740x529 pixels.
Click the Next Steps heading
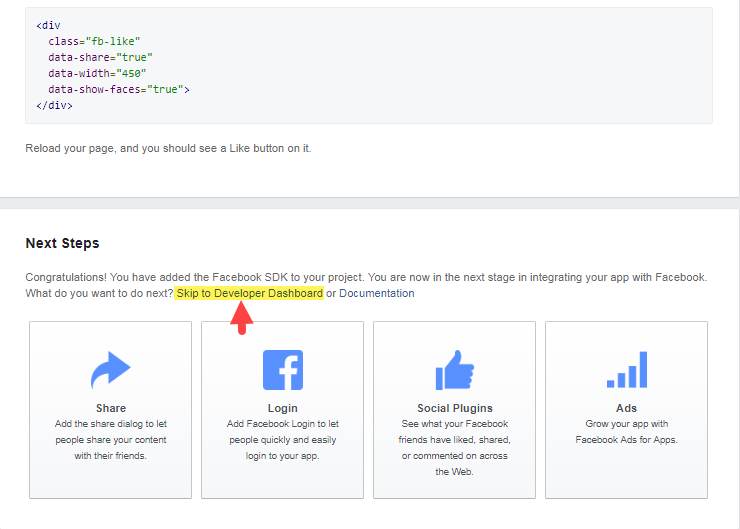pos(62,243)
